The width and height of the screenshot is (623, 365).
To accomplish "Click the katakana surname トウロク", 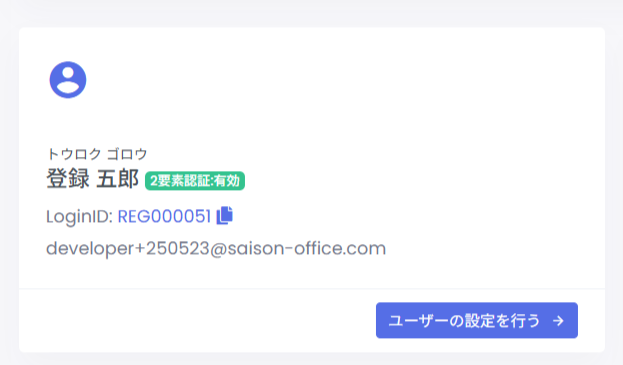I will click(74, 154).
